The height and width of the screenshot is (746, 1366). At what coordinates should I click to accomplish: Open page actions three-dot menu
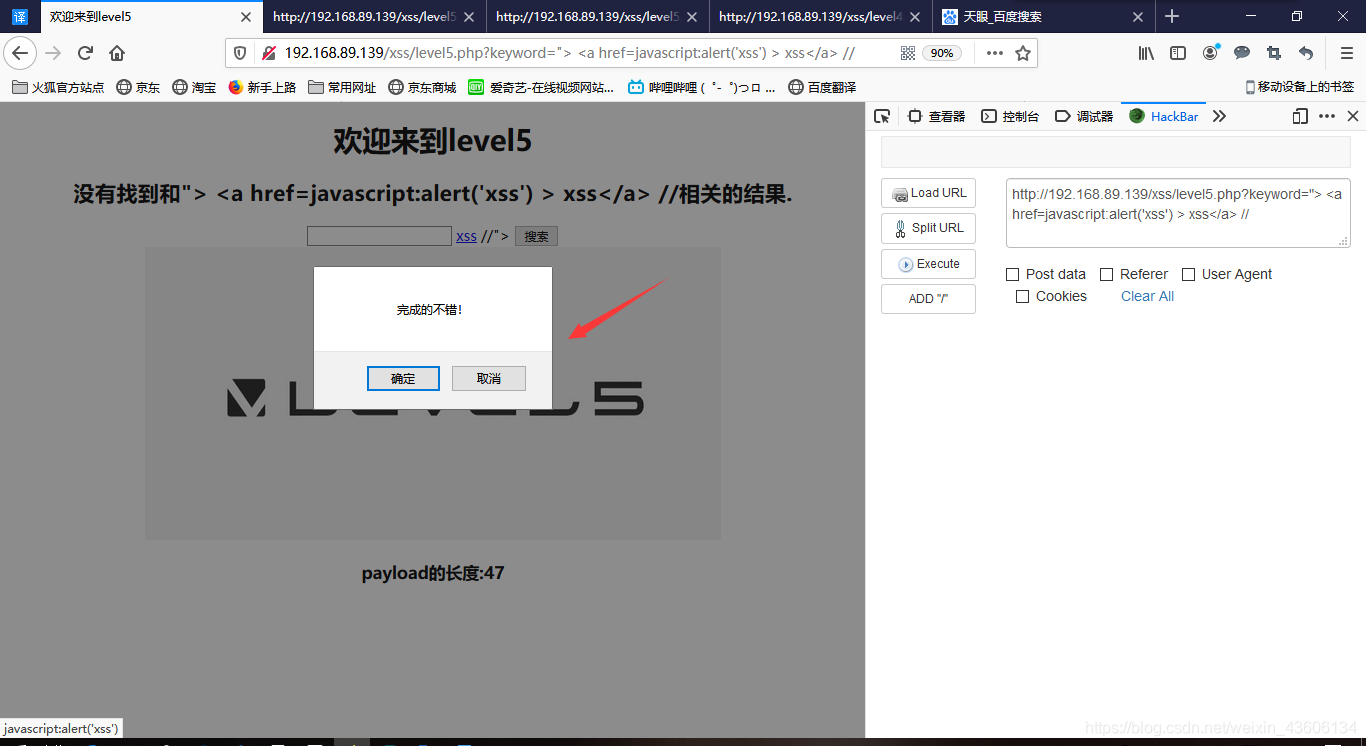coord(994,53)
